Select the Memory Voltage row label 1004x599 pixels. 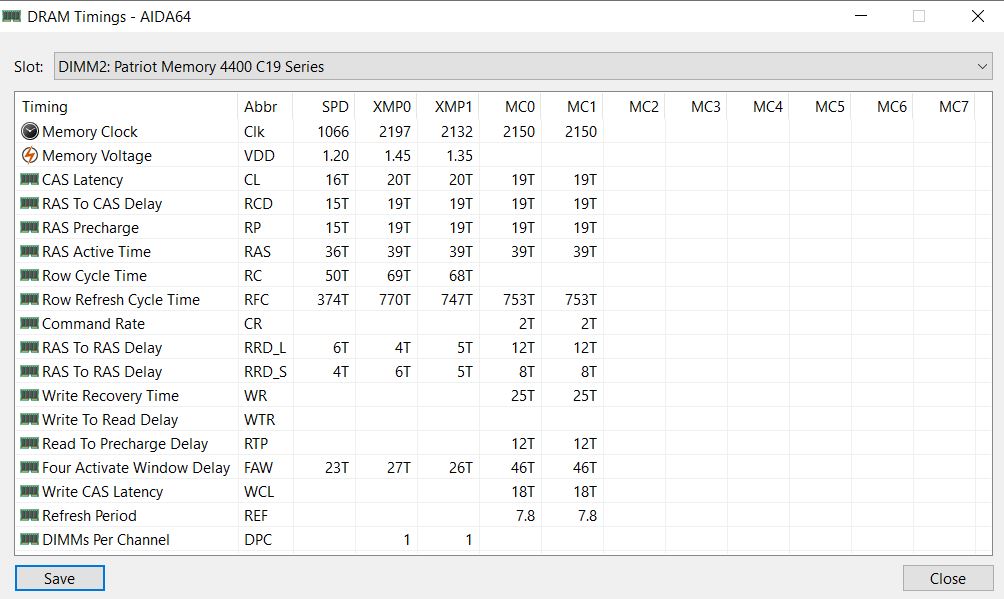click(97, 156)
